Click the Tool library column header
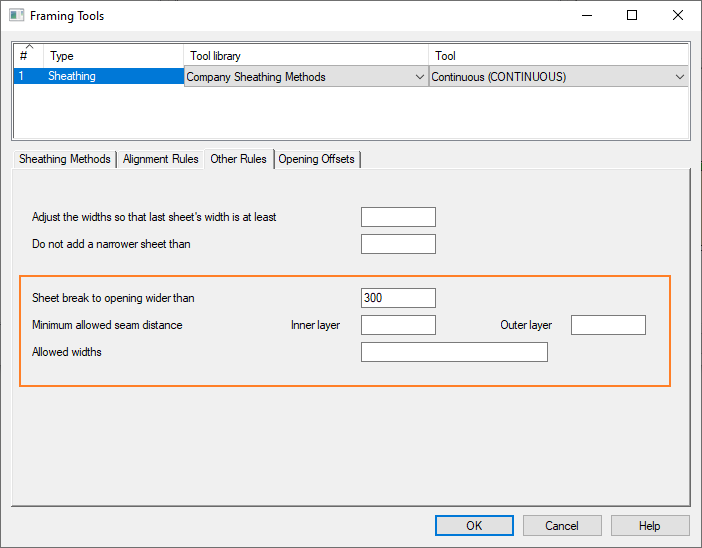The height and width of the screenshot is (548, 702). (306, 56)
